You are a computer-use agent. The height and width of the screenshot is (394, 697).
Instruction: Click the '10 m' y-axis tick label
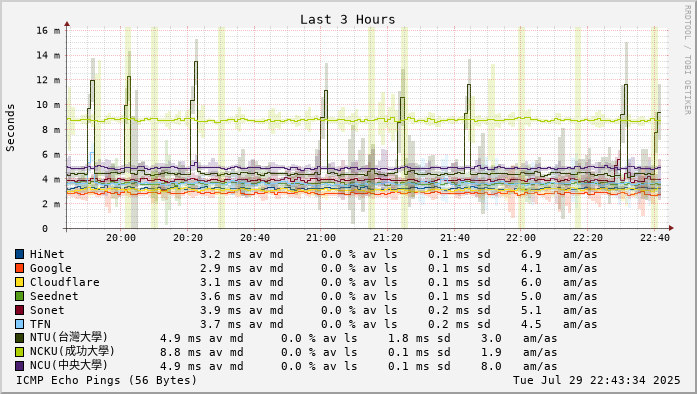click(x=48, y=105)
